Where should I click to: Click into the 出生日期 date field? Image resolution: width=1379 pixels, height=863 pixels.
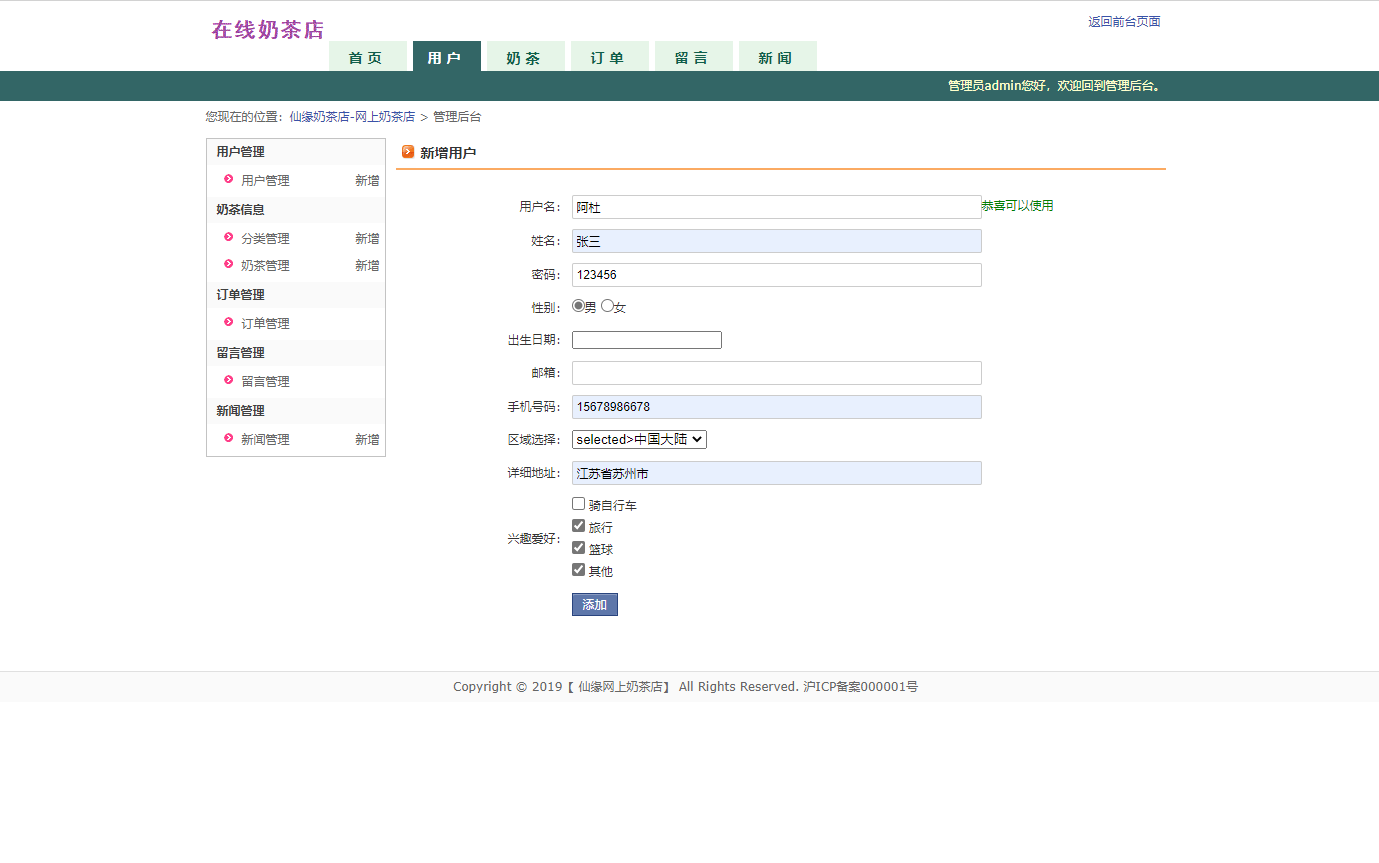tap(646, 340)
